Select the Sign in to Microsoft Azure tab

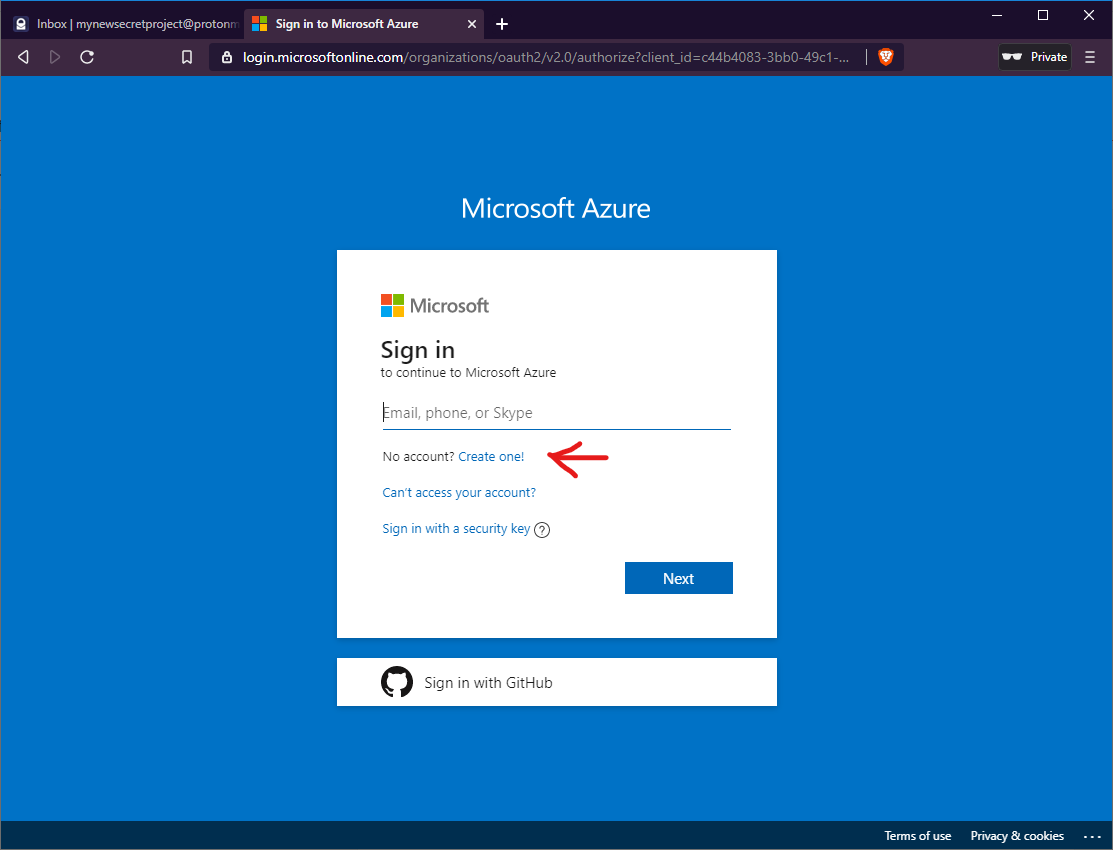[x=365, y=24]
